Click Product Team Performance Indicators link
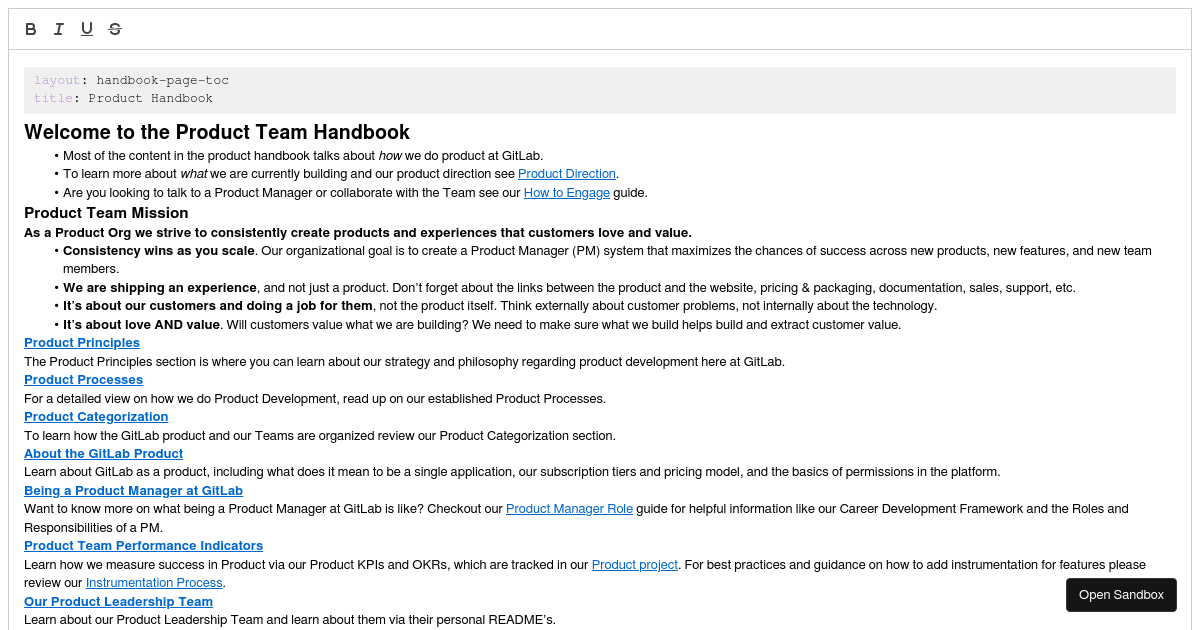This screenshot has width=1200, height=630. pyautogui.click(x=143, y=545)
